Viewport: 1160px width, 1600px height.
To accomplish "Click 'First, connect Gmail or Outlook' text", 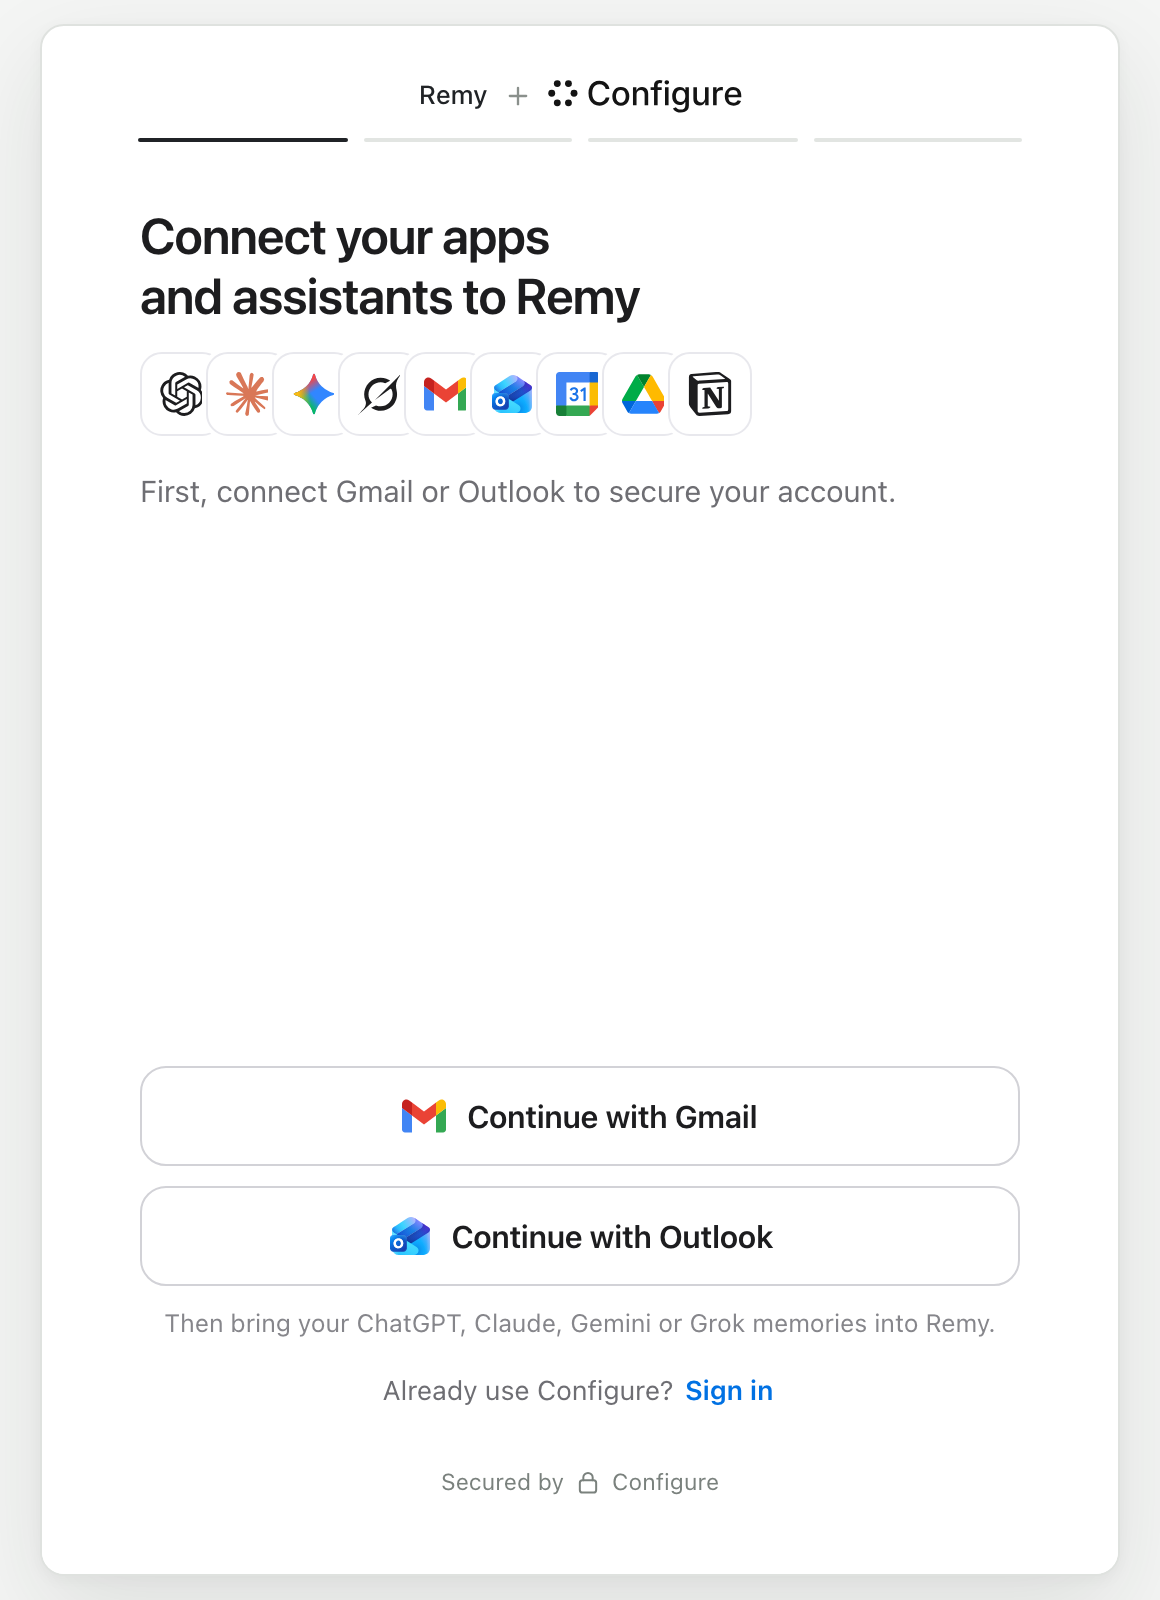I will 518,492.
